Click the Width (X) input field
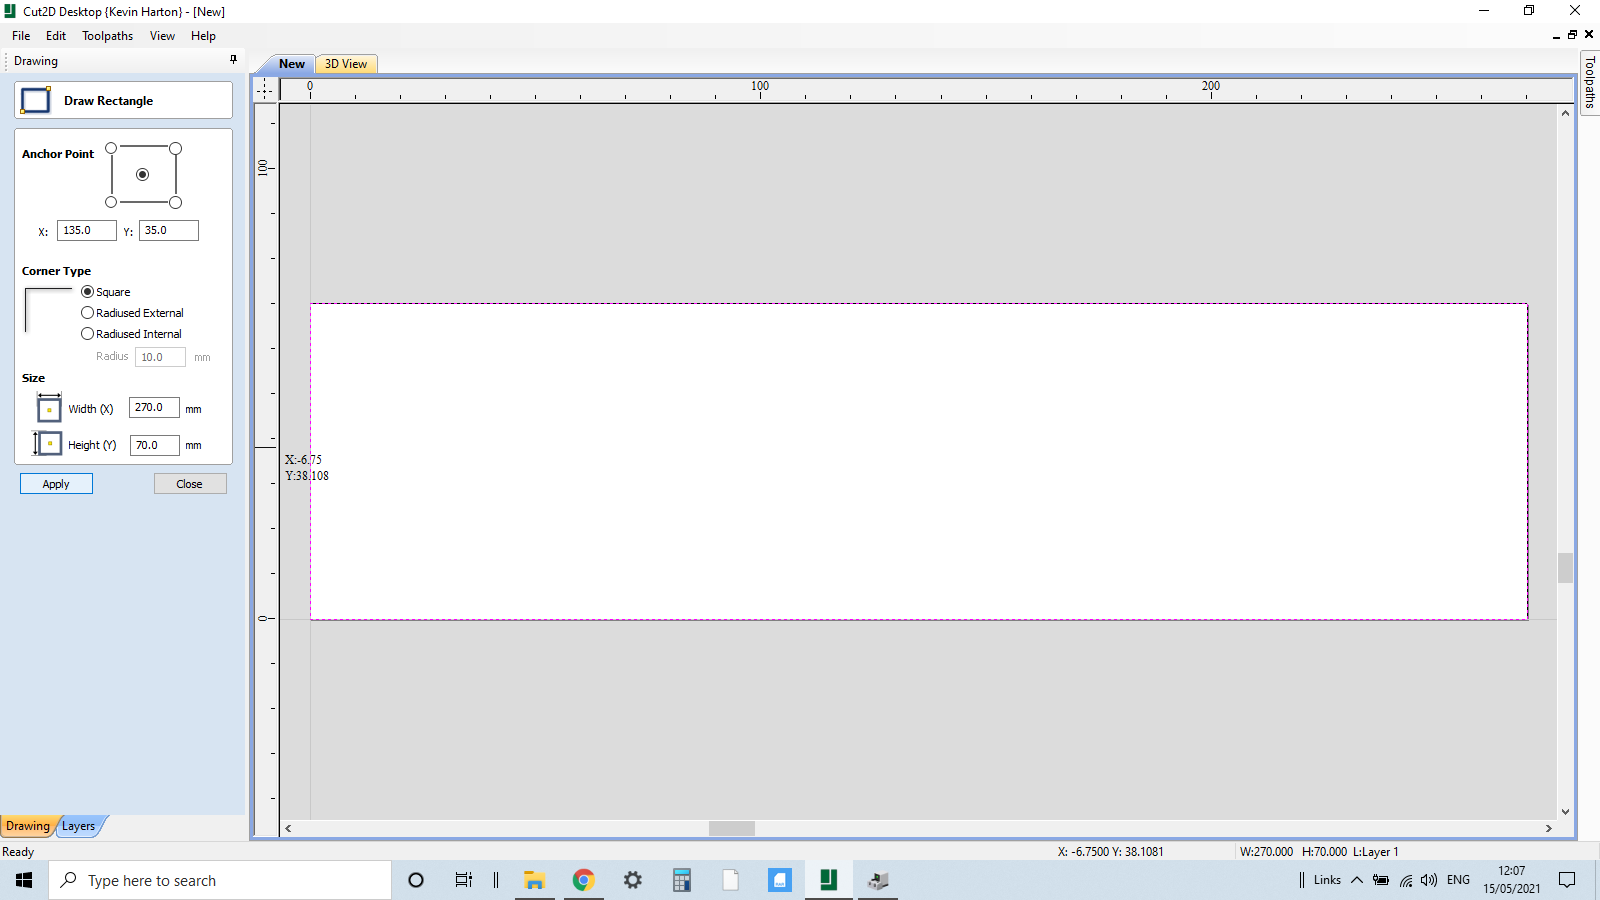 [154, 408]
